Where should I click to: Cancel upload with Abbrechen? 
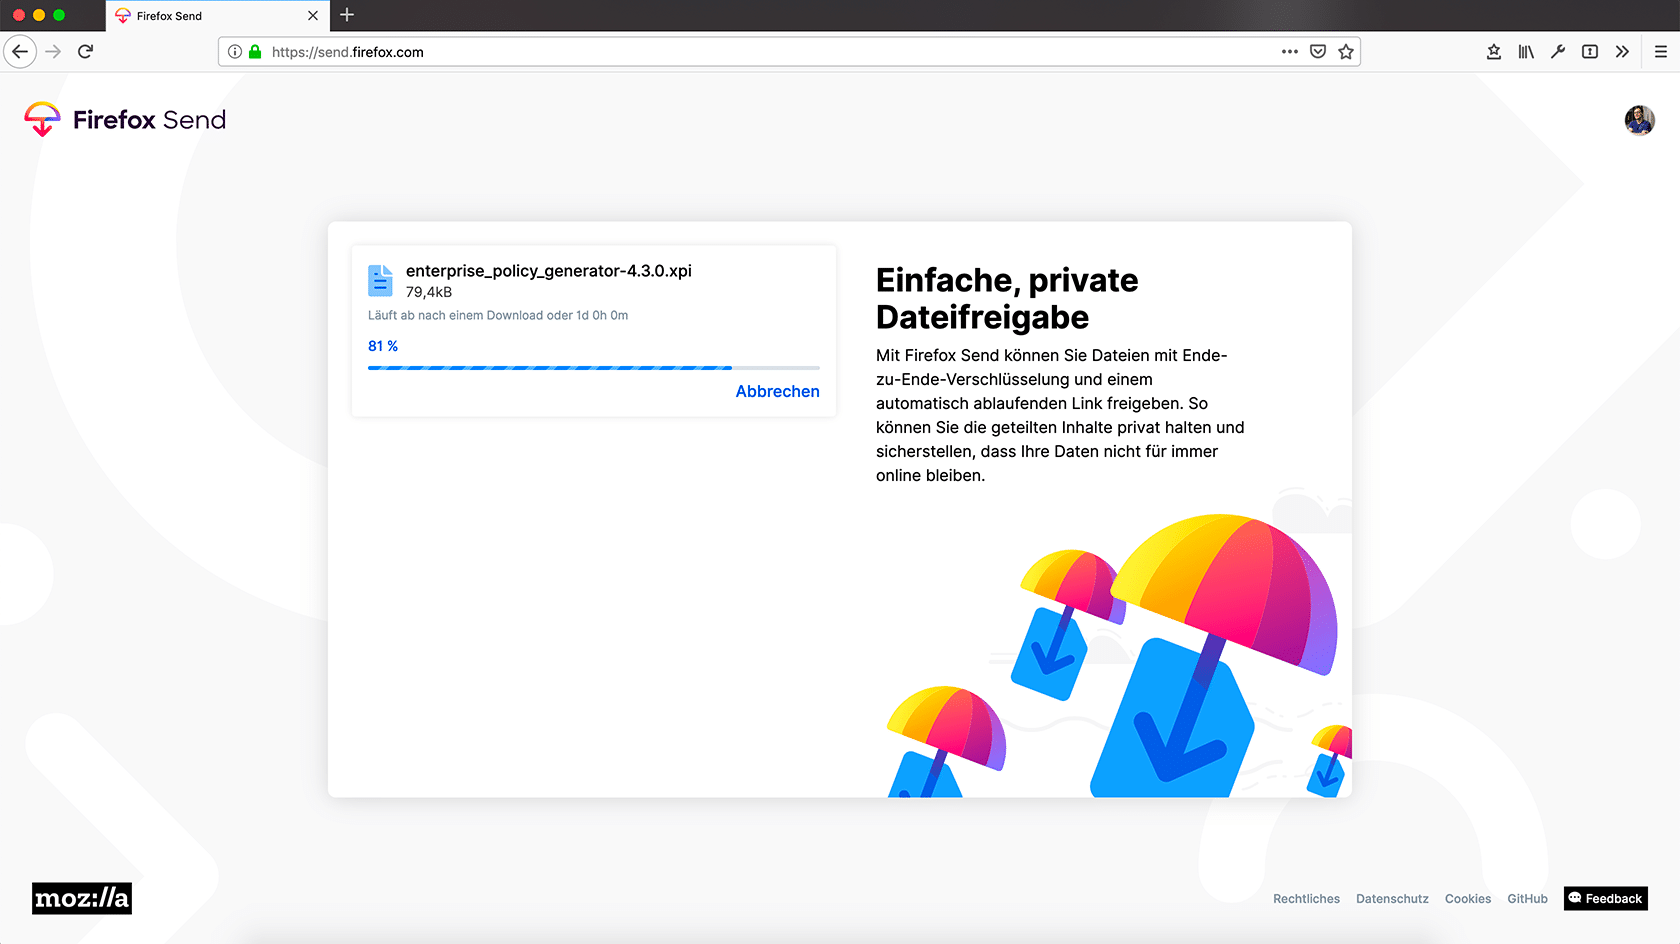[x=778, y=391]
